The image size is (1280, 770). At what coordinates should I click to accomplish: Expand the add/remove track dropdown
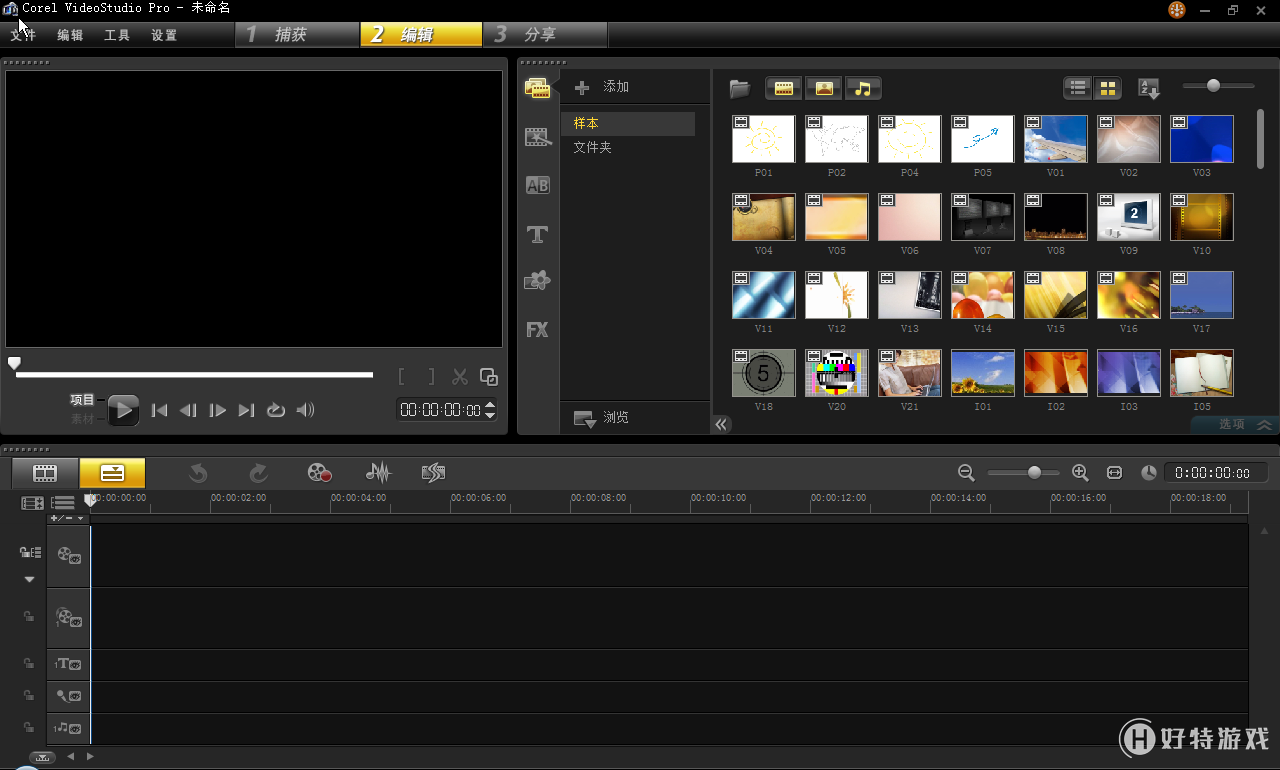68,518
